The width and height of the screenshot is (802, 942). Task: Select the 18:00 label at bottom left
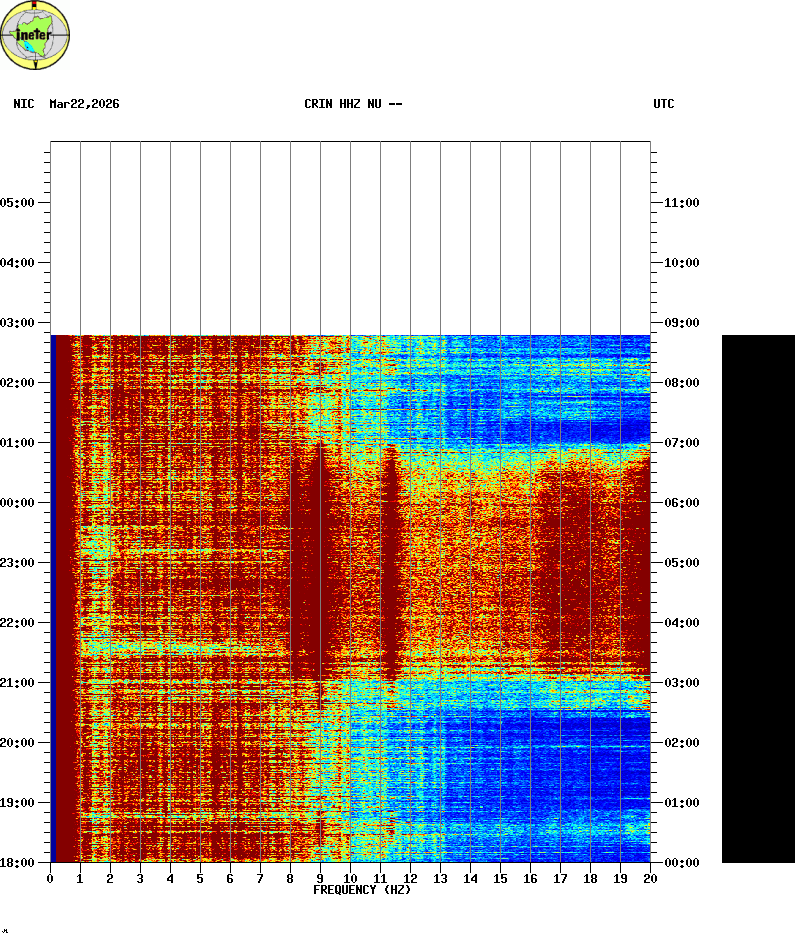19,863
